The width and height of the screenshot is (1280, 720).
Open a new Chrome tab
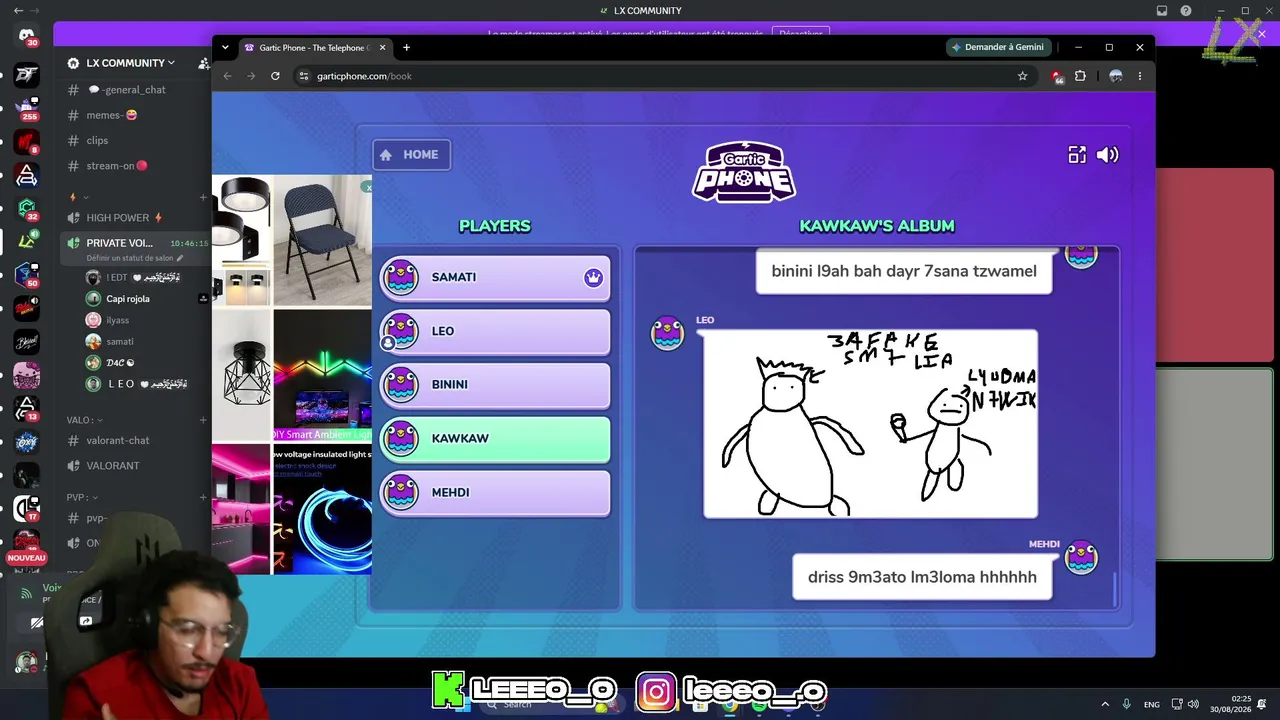406,48
